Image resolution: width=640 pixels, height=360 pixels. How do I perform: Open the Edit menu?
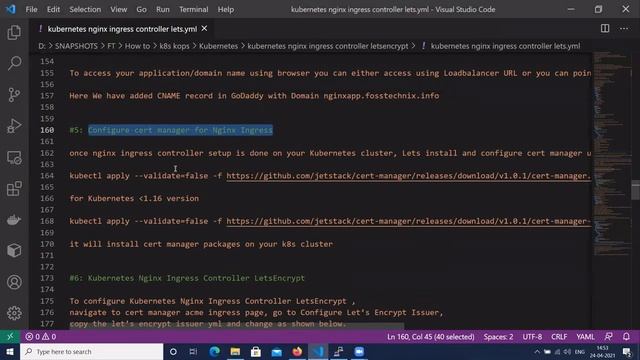[x=53, y=9]
